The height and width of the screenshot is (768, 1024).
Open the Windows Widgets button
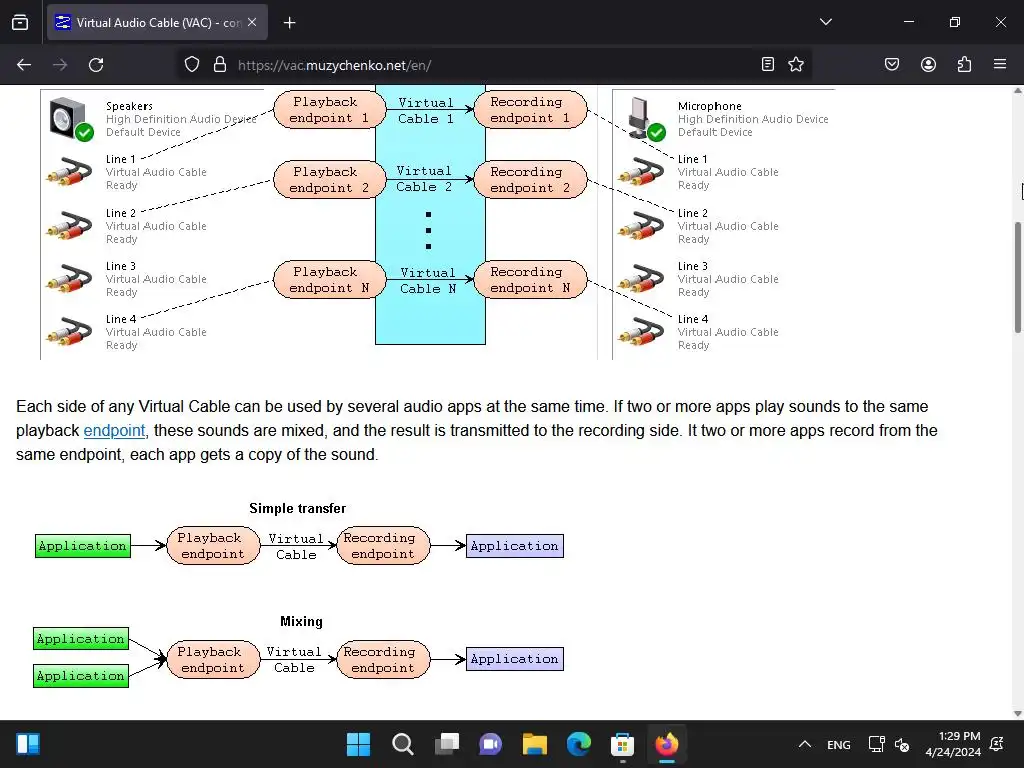28,744
